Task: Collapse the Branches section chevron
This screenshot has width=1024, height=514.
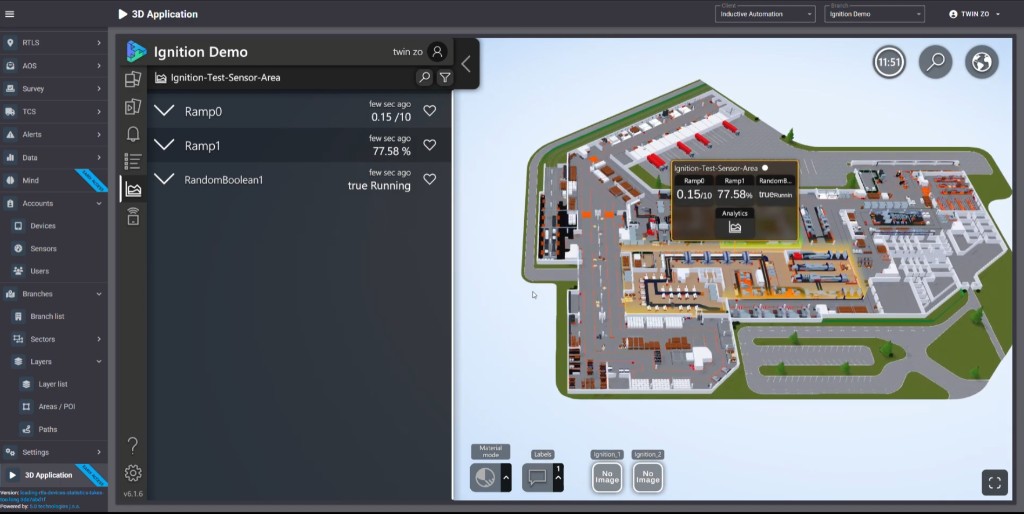Action: pyautogui.click(x=99, y=294)
